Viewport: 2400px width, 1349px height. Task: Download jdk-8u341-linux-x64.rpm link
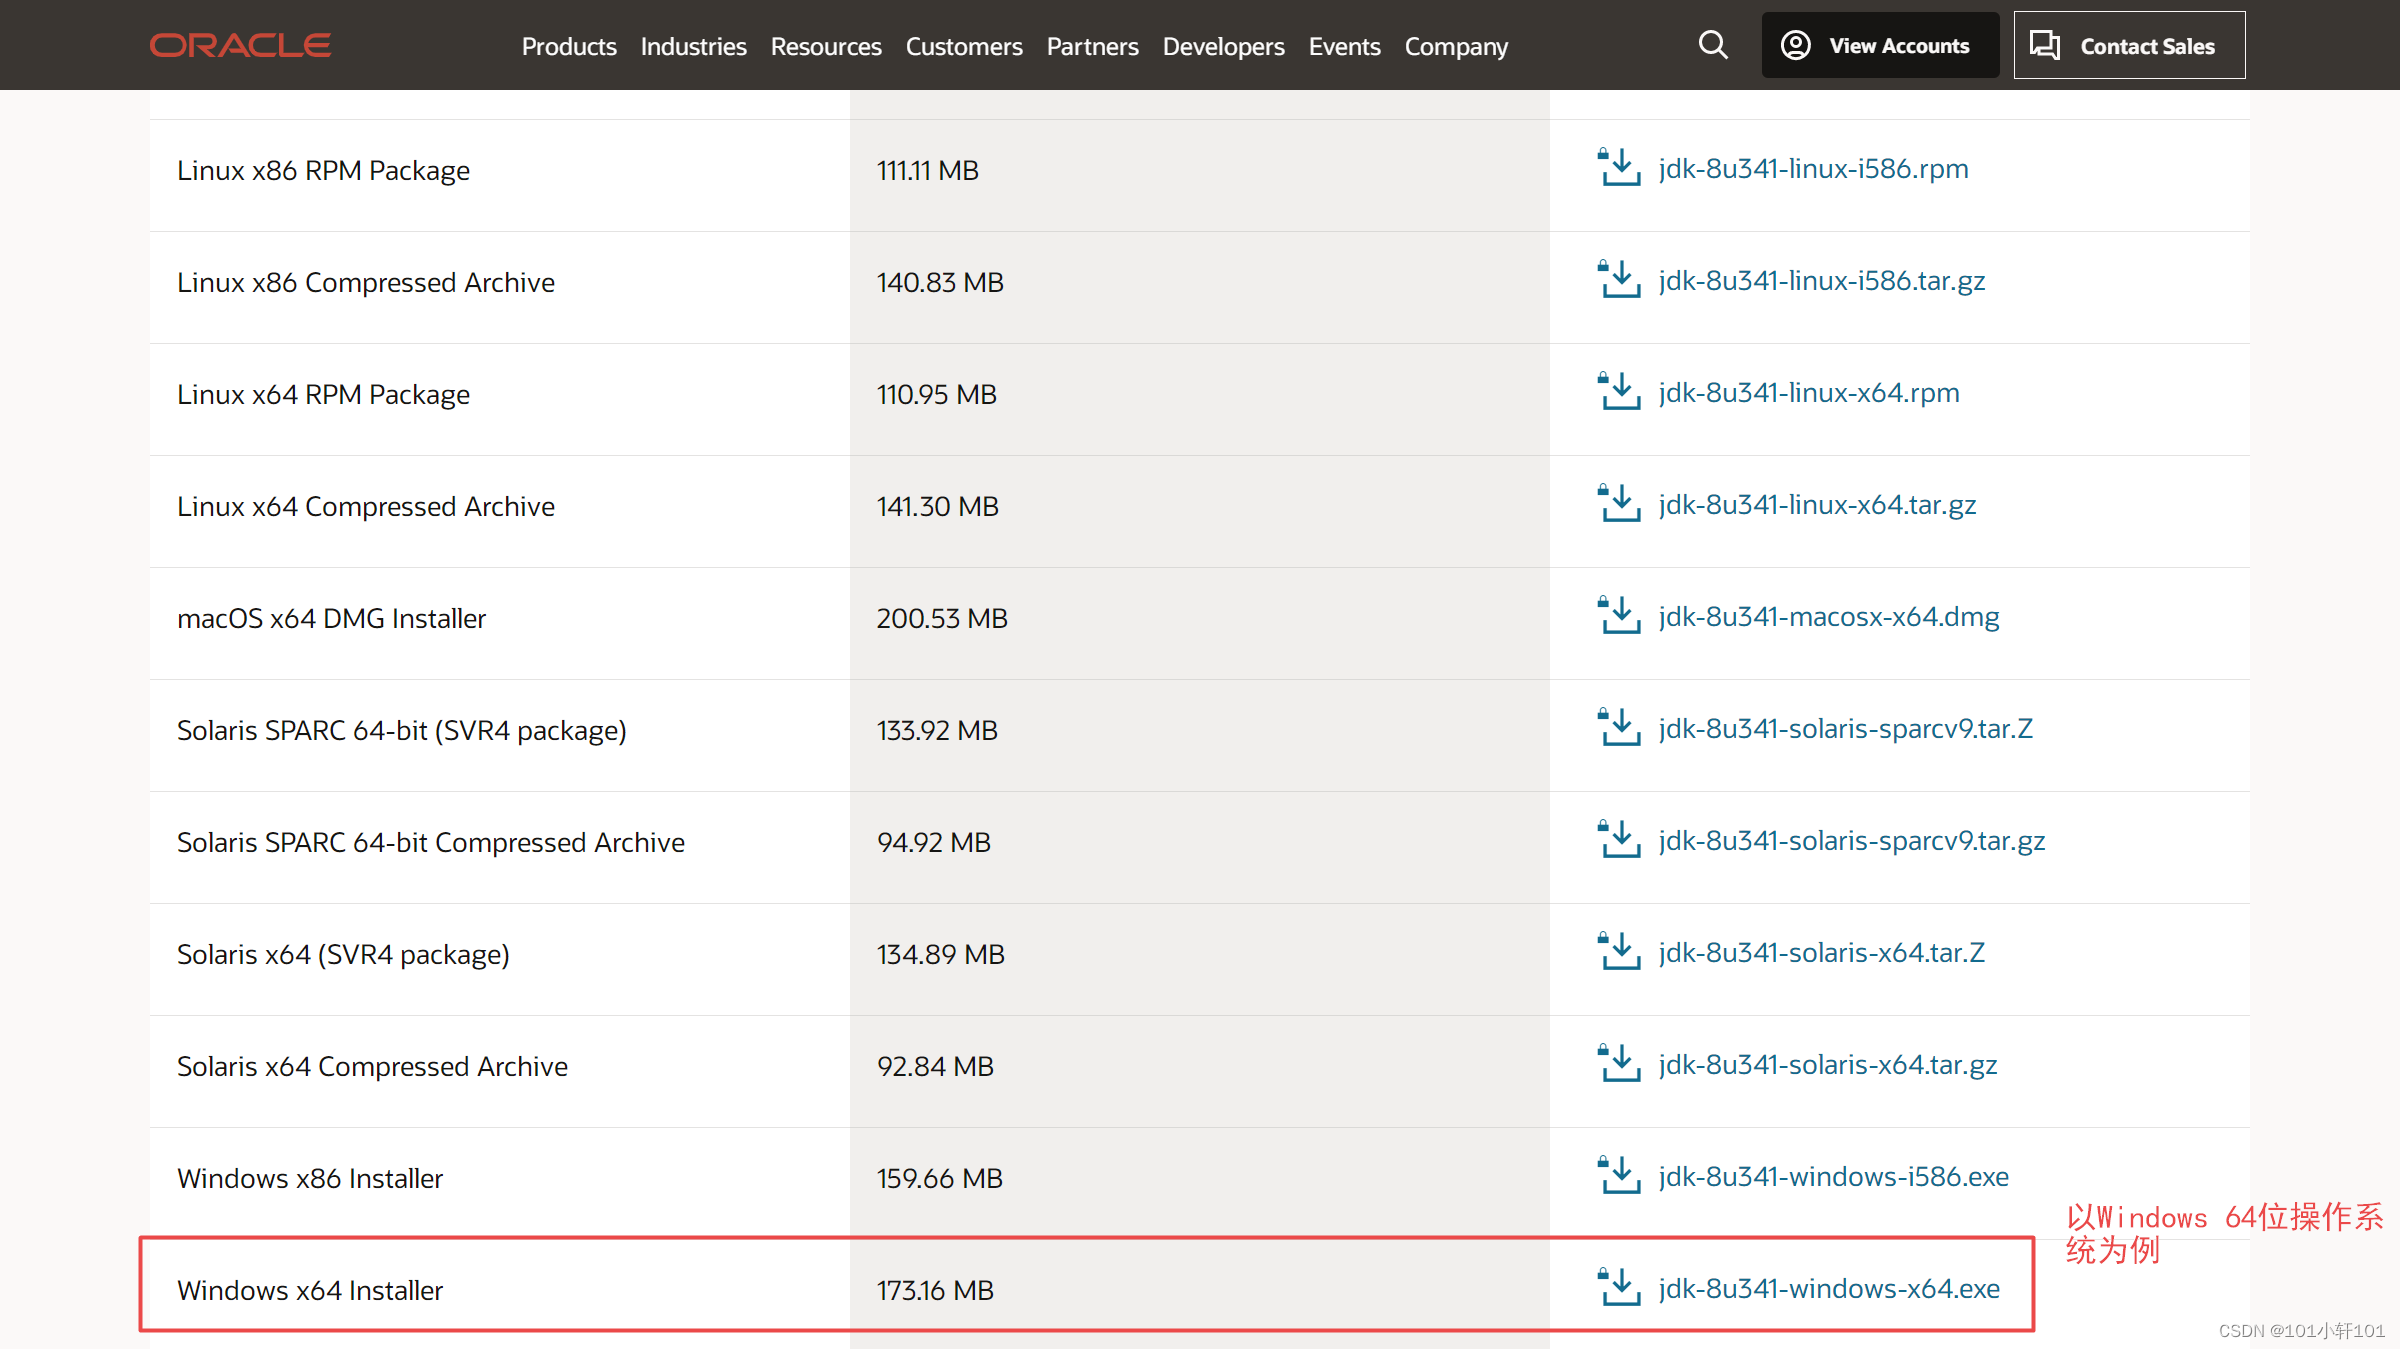[x=1808, y=393]
